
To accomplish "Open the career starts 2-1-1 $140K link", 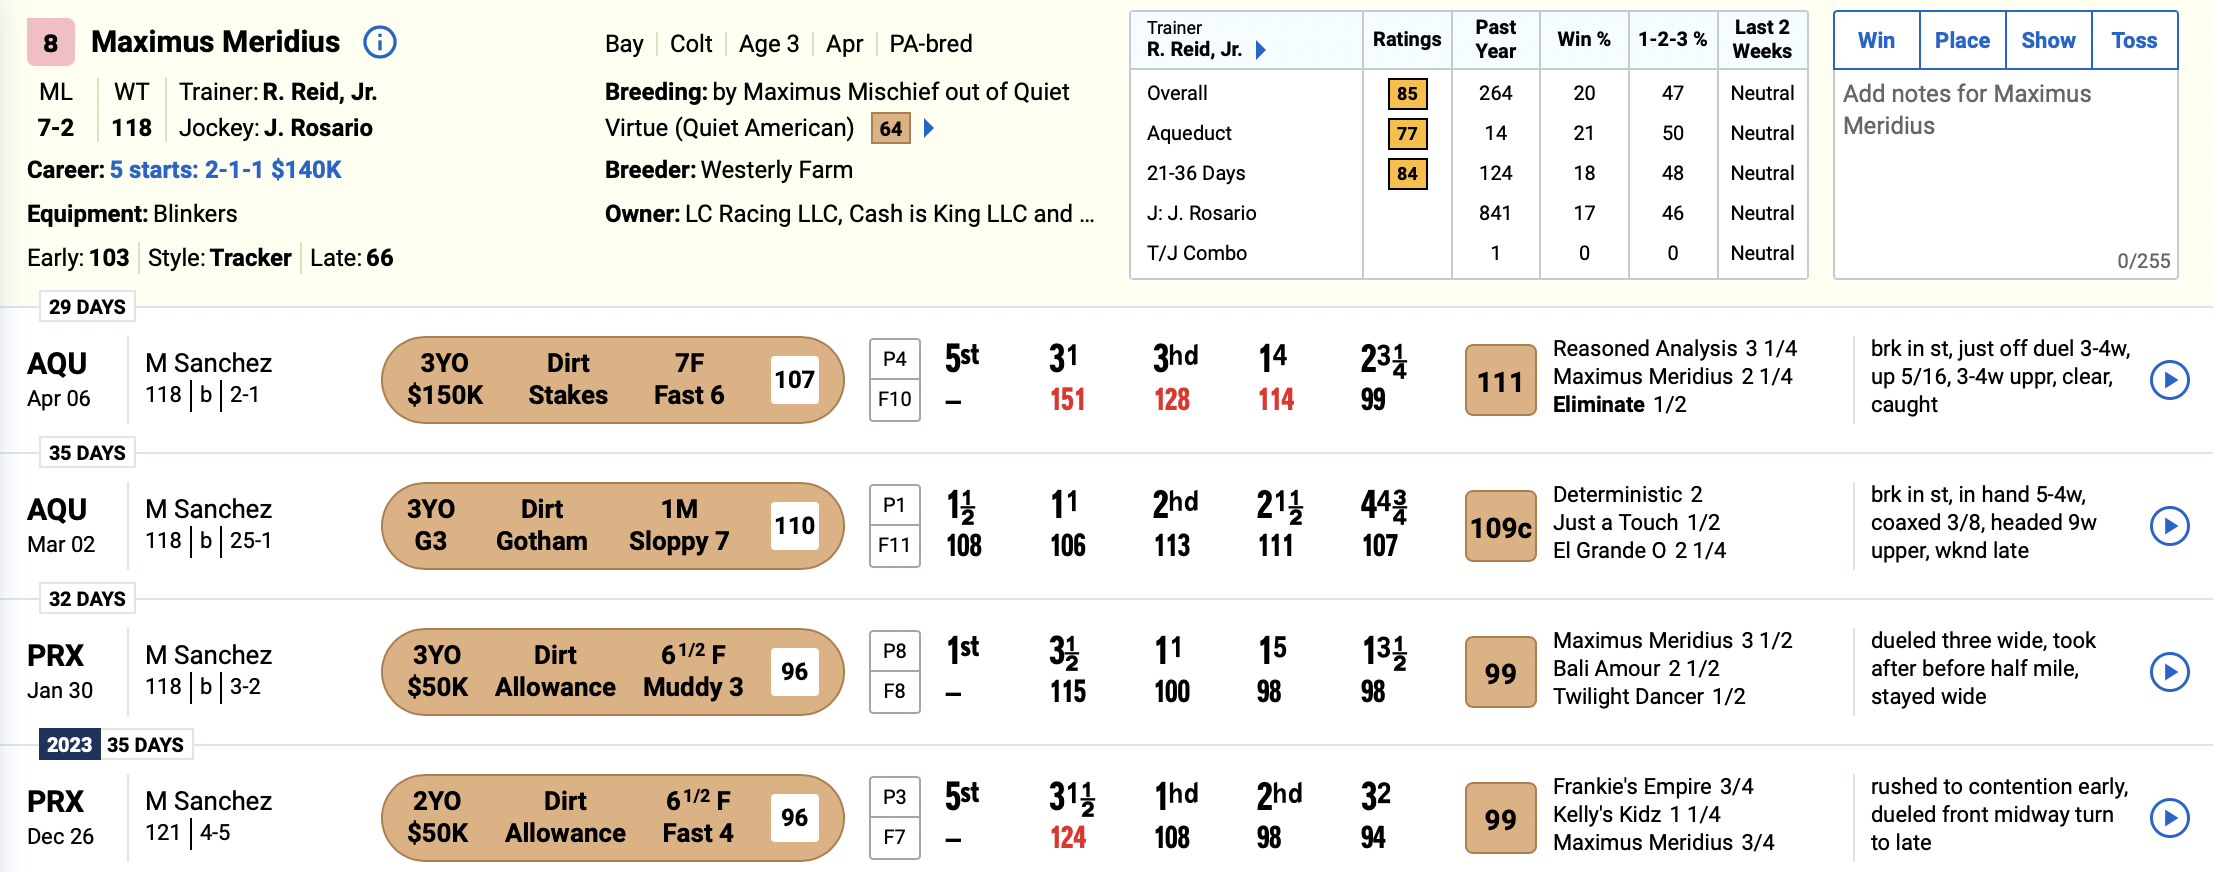I will [225, 170].
